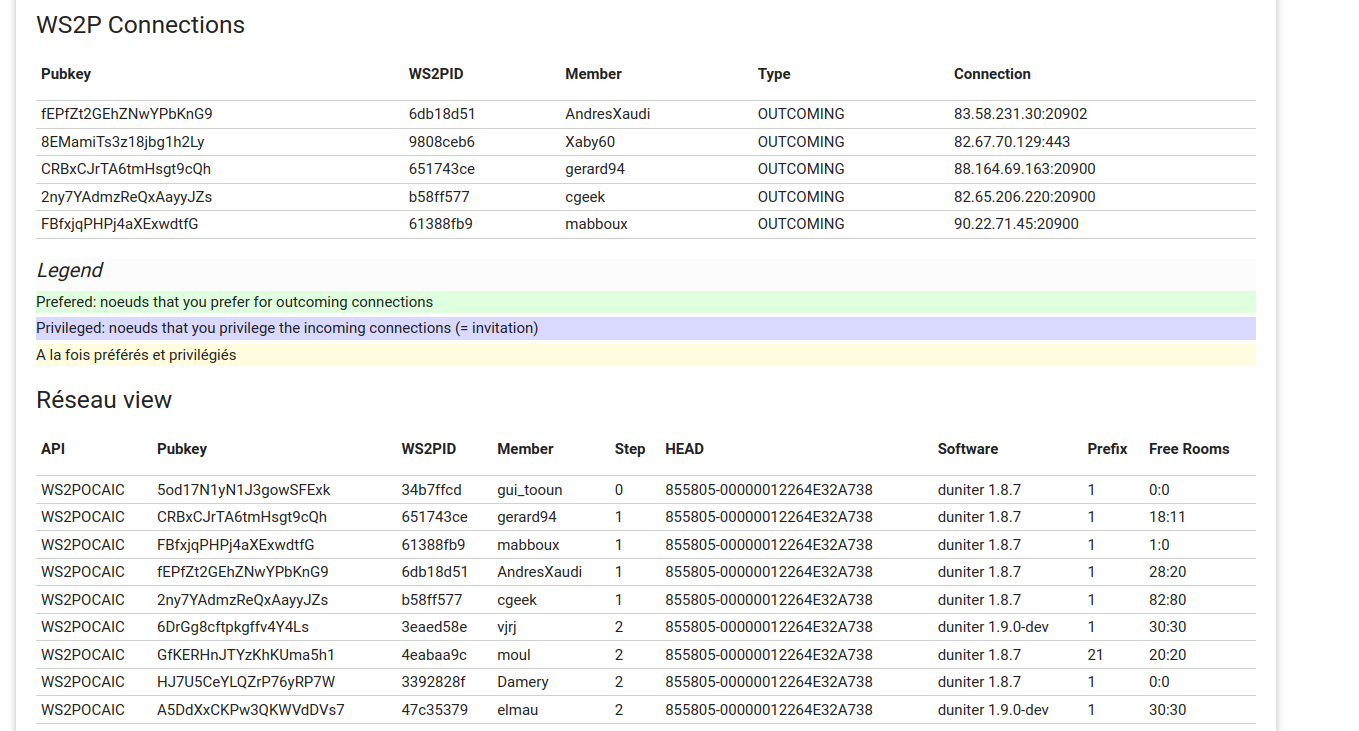Click WS2PID 6db18d51 in WS2P Connections table
The image size is (1359, 731).
coord(442,114)
